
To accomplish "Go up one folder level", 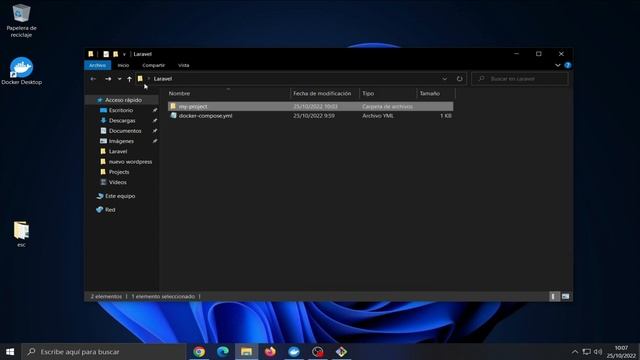I will pos(129,79).
